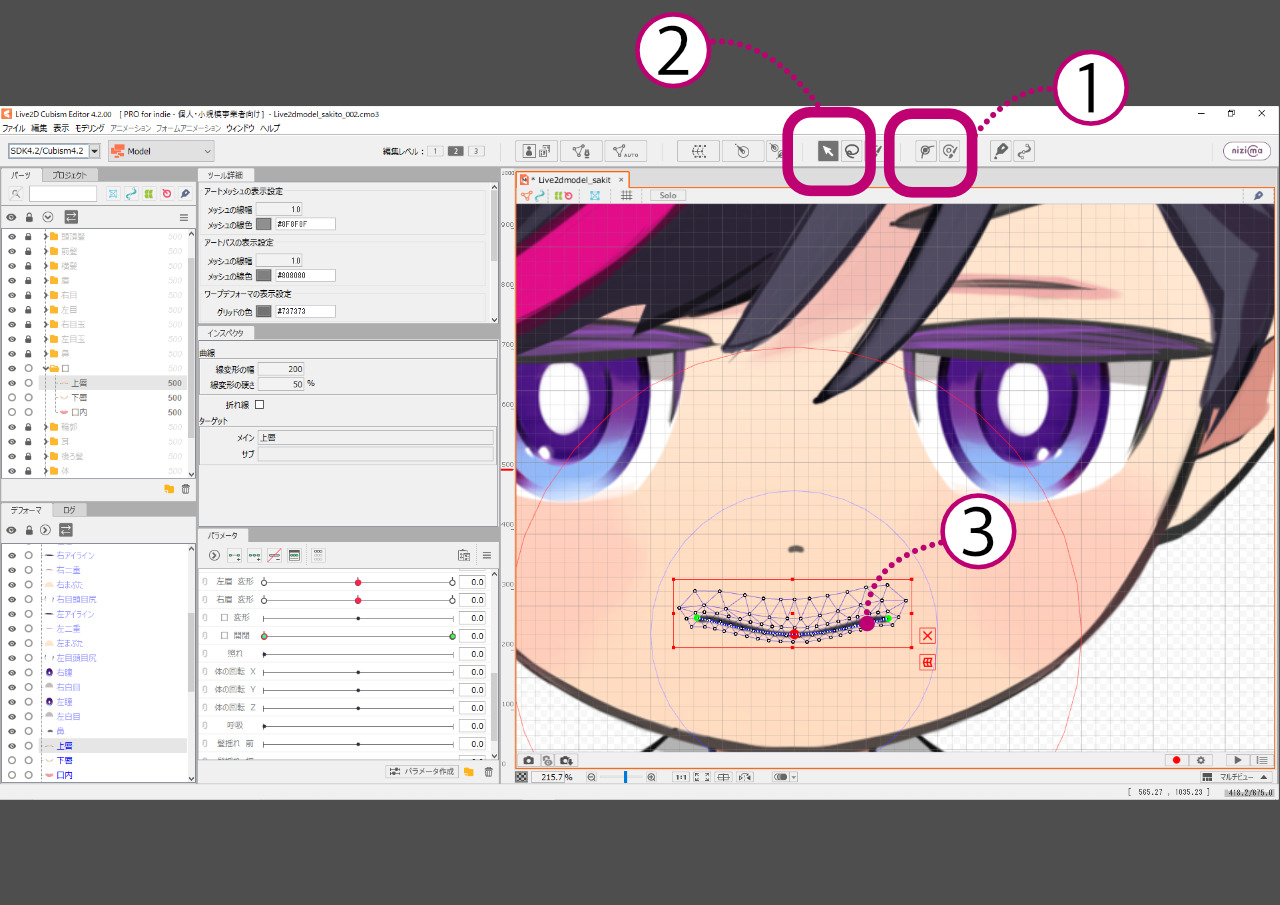Viewport: 1280px width, 905px height.
Task: Activate the deform path edit tool icon
Action: click(x=950, y=151)
